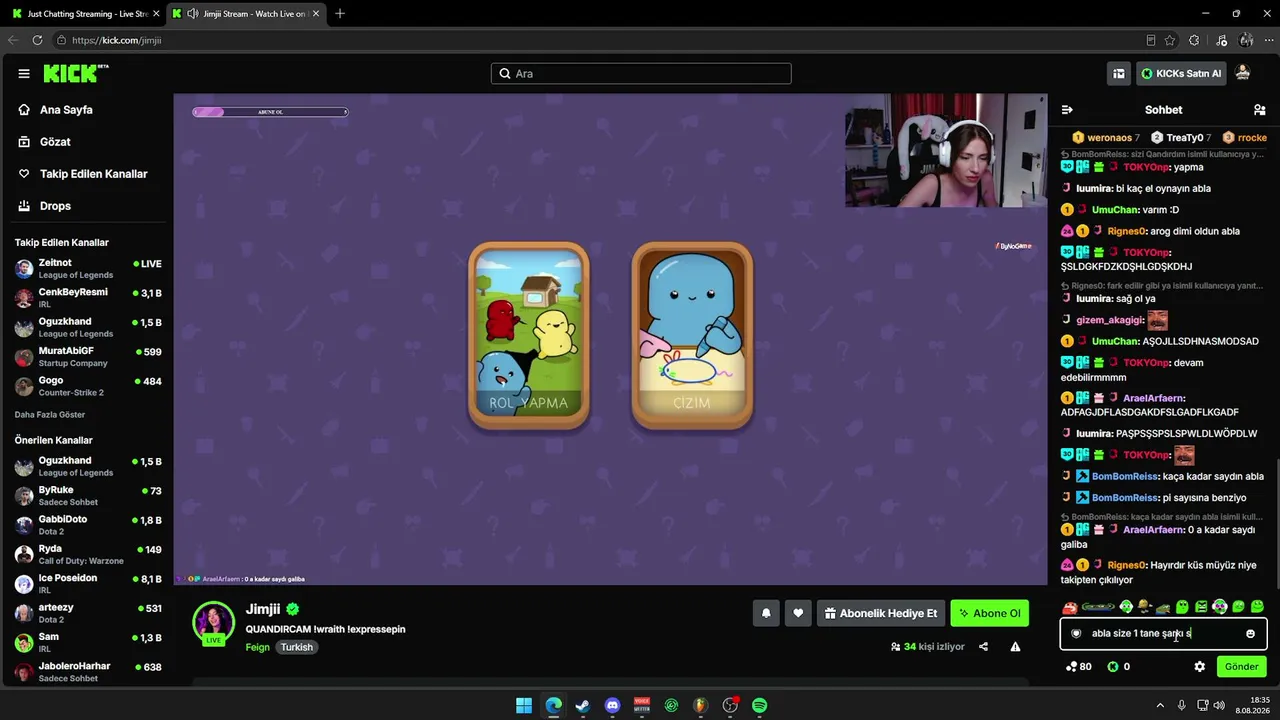Click the red emote in quick emotes
1280x720 pixels.
[x=1070, y=607]
